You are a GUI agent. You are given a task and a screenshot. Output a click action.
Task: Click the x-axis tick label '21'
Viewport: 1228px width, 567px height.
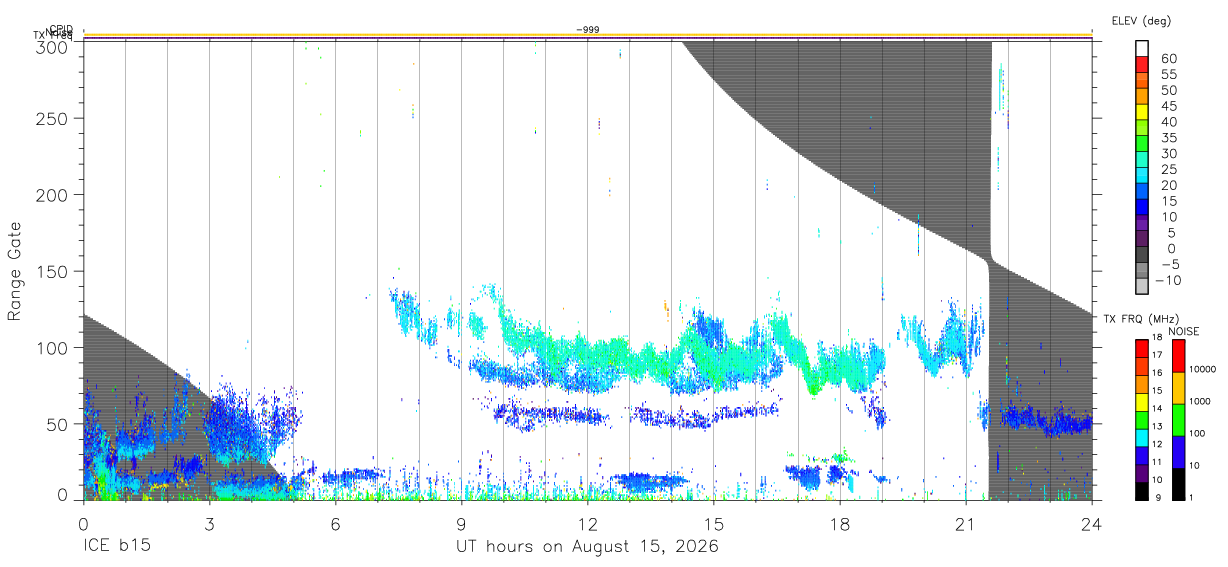[966, 524]
